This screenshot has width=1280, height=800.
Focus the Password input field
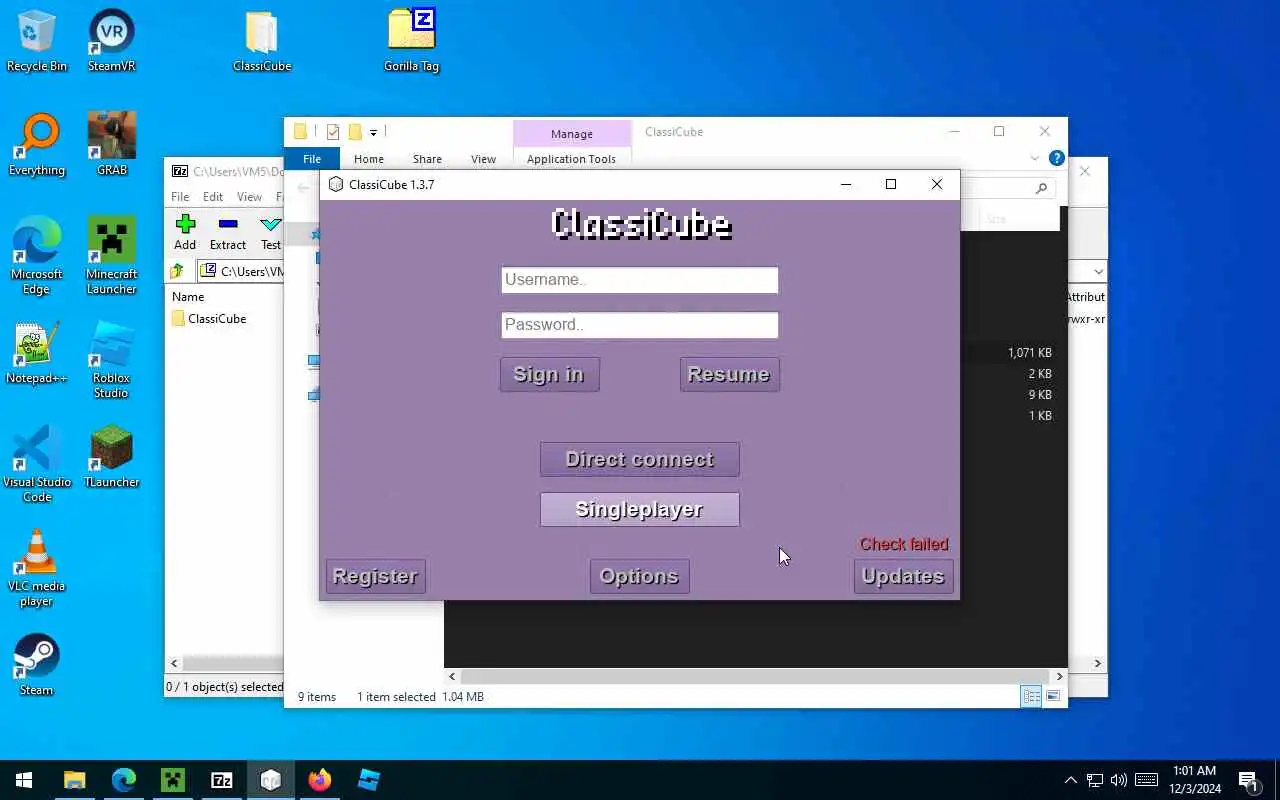(639, 324)
